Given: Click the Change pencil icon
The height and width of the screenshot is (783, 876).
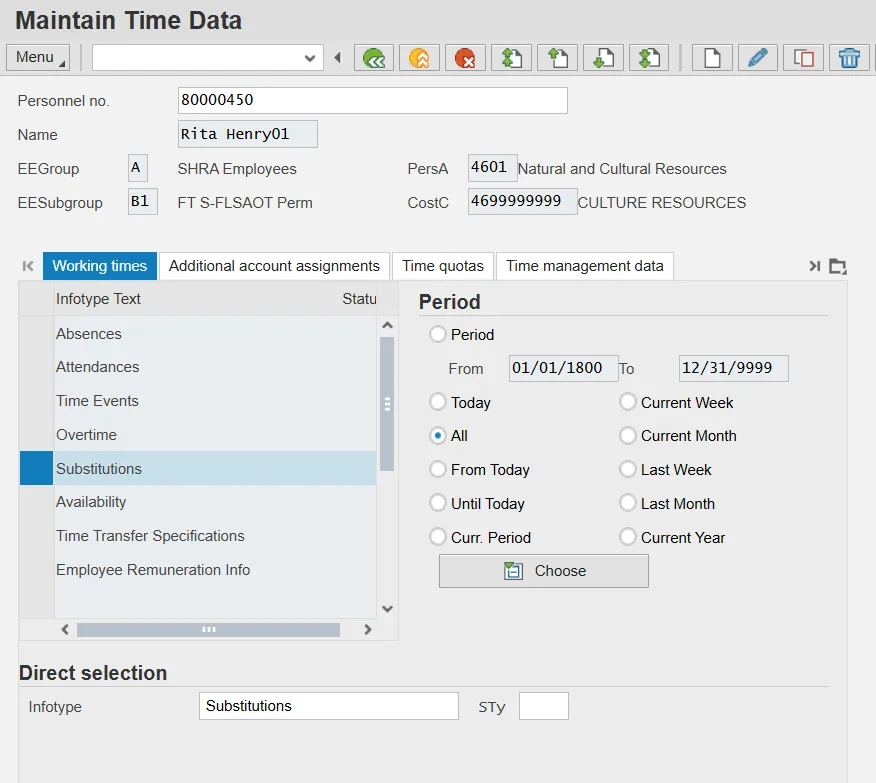Looking at the screenshot, I should pyautogui.click(x=758, y=58).
